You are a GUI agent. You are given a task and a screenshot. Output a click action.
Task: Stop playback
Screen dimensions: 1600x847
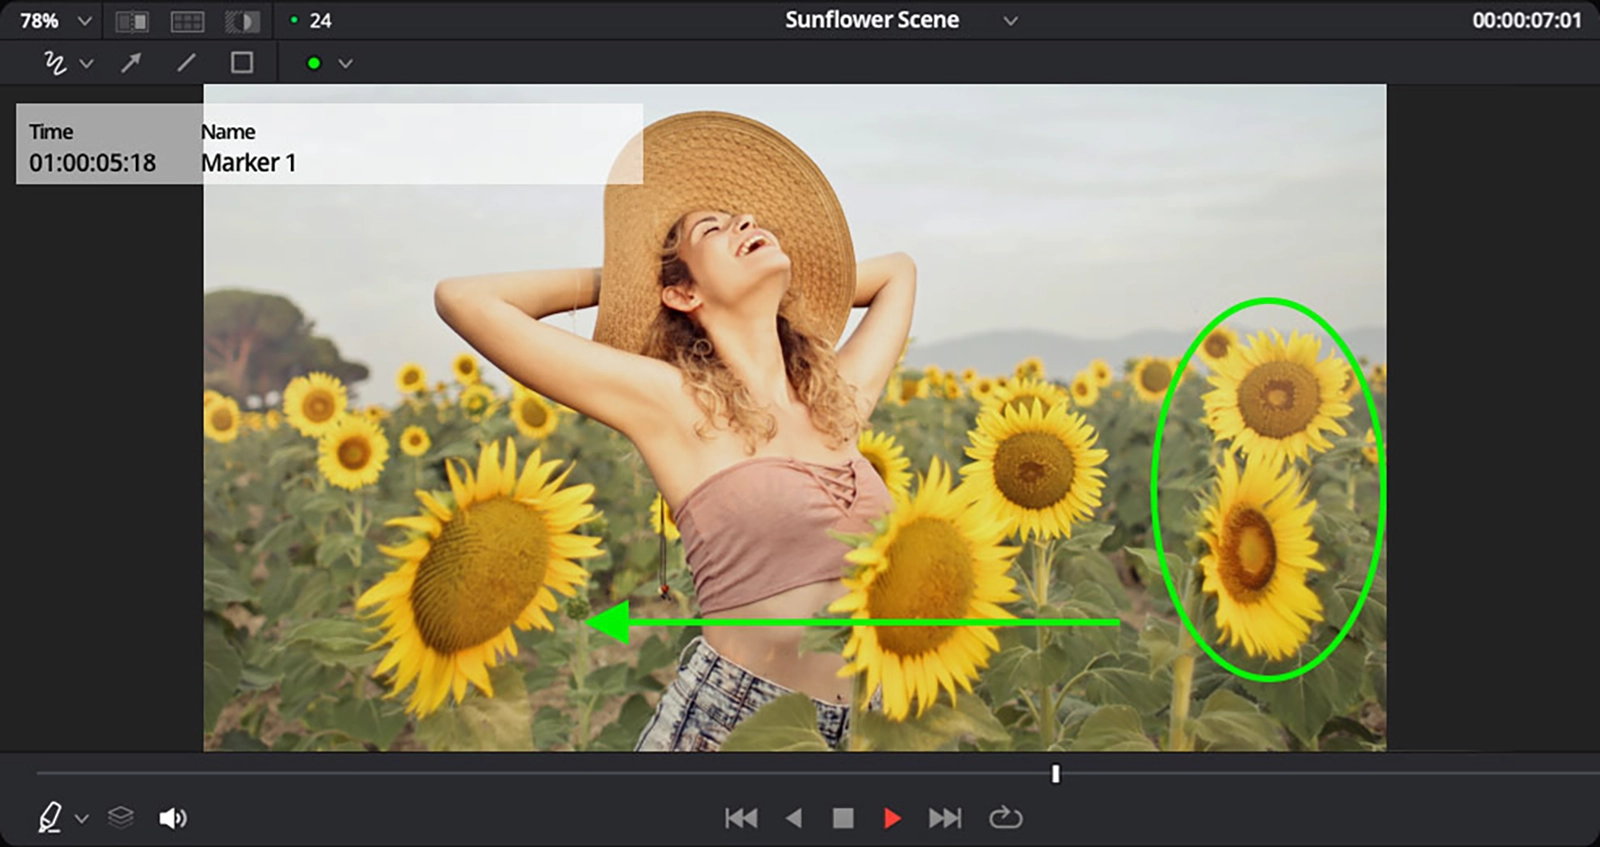tap(843, 818)
